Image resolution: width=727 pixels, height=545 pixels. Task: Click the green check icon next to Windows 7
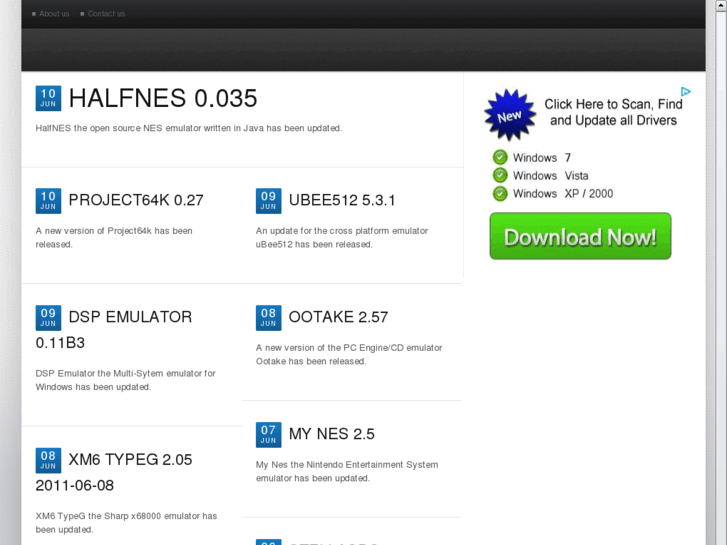(x=500, y=157)
